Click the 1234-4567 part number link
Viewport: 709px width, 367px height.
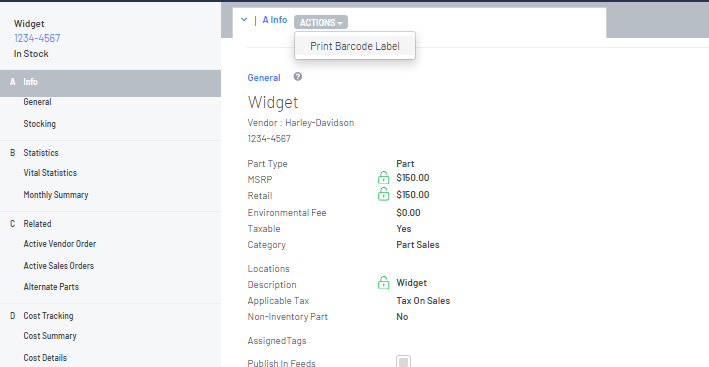point(37,38)
